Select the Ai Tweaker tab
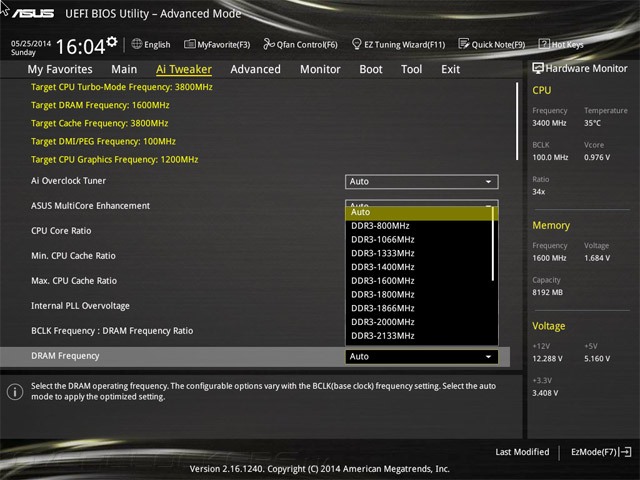 [184, 69]
